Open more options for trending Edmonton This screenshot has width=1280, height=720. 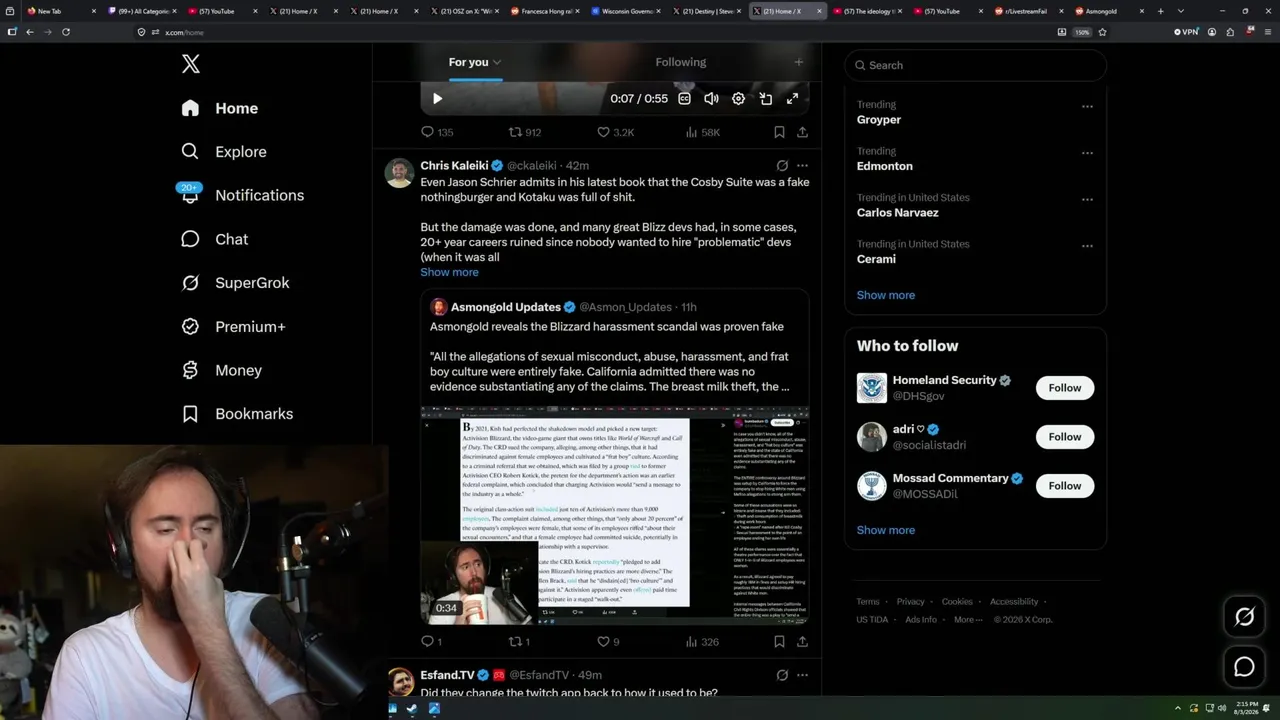point(1087,153)
